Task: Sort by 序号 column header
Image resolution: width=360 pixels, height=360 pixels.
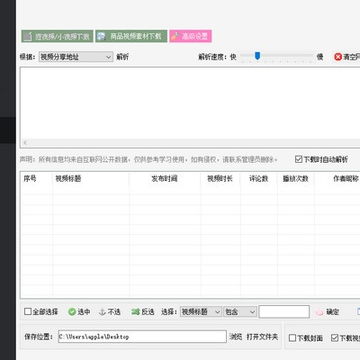Action: pyautogui.click(x=37, y=179)
